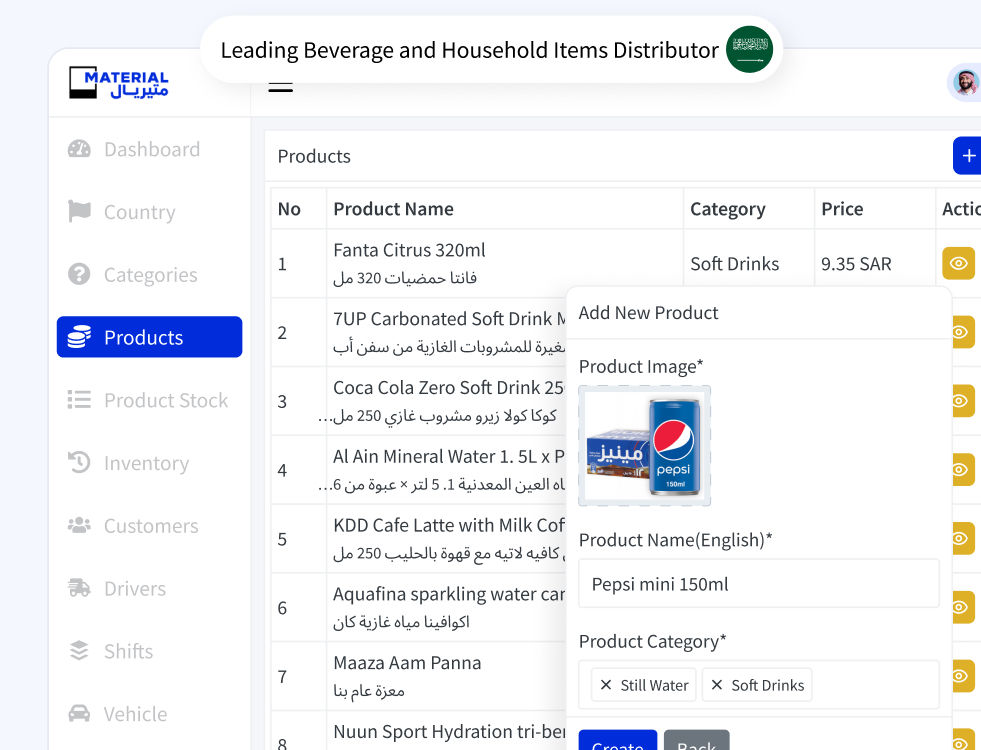This screenshot has height=750, width=981.
Task: Click the Product Name(English) input field
Action: 758,584
